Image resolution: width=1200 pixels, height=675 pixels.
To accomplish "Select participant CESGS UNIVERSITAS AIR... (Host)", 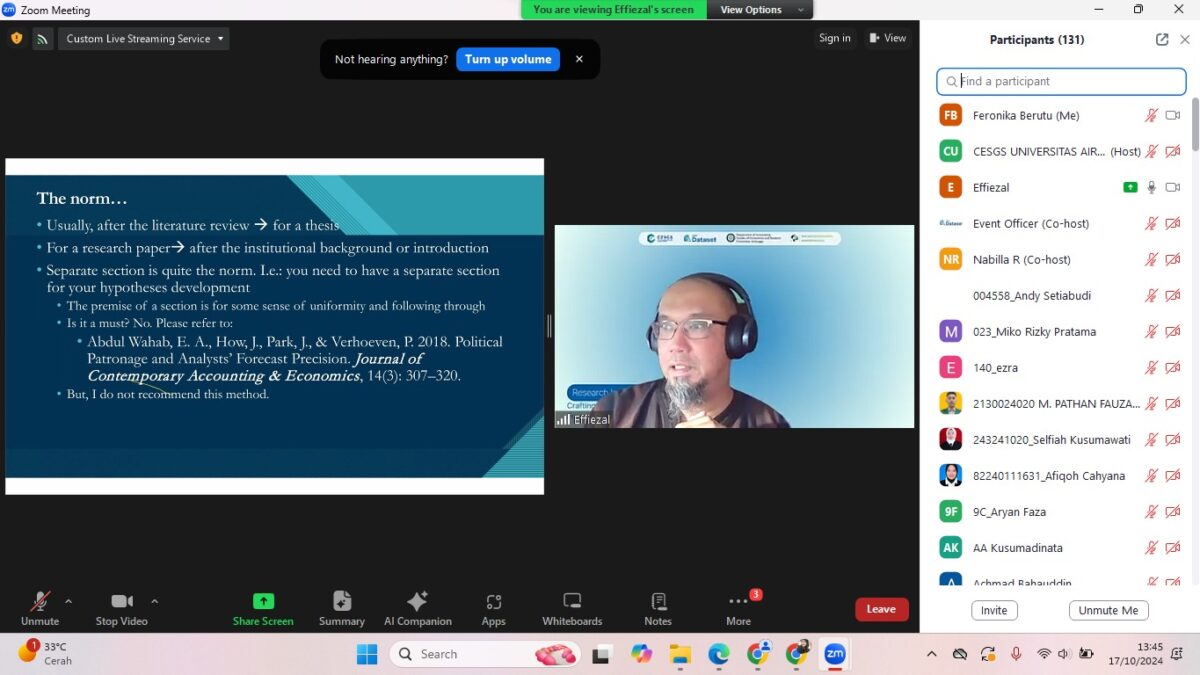I will tap(1061, 152).
